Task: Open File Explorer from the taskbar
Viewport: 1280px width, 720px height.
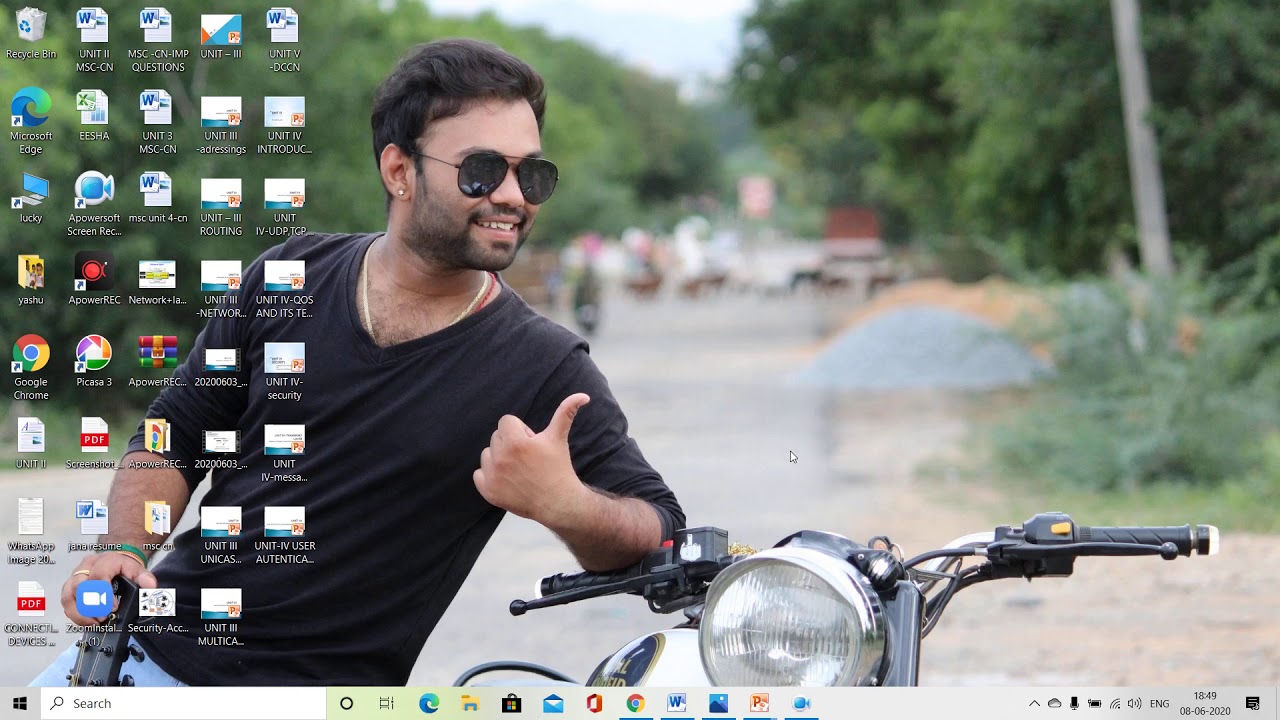Action: [470, 704]
